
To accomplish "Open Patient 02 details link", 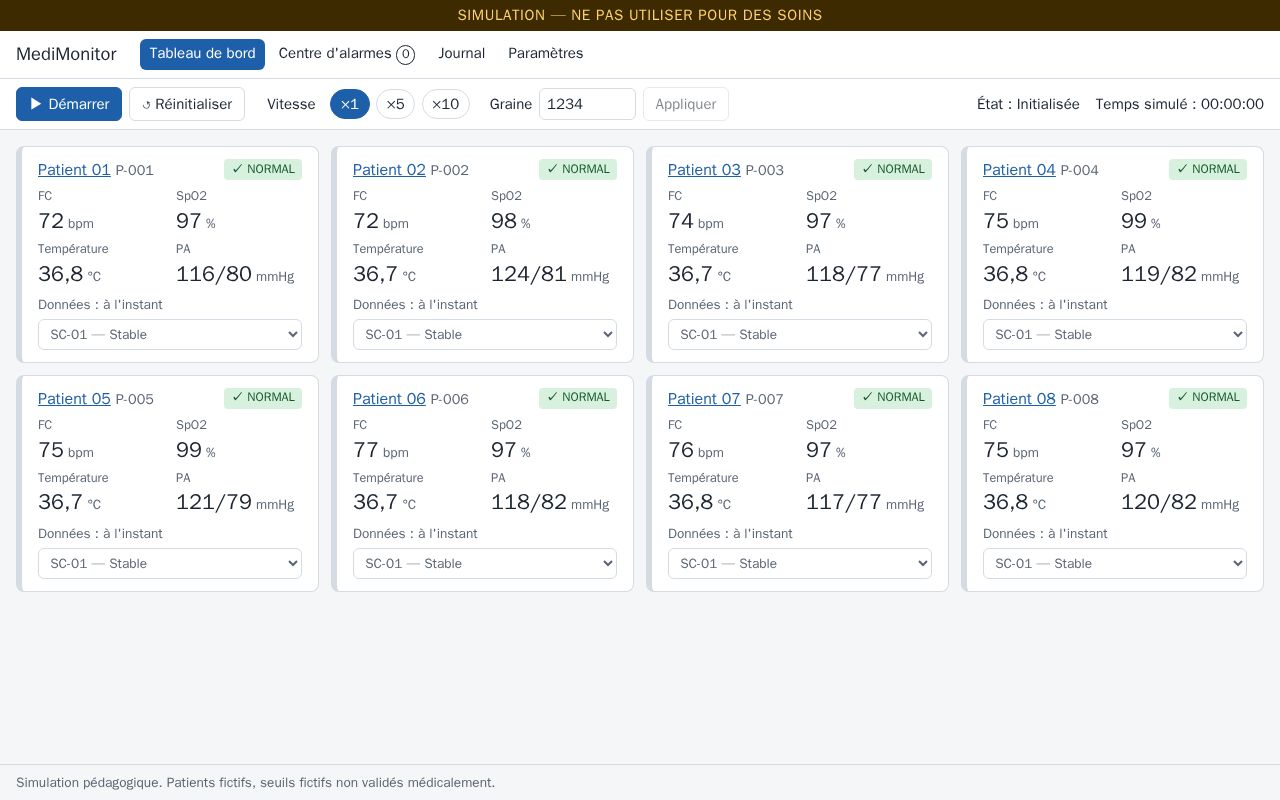I will pos(389,170).
